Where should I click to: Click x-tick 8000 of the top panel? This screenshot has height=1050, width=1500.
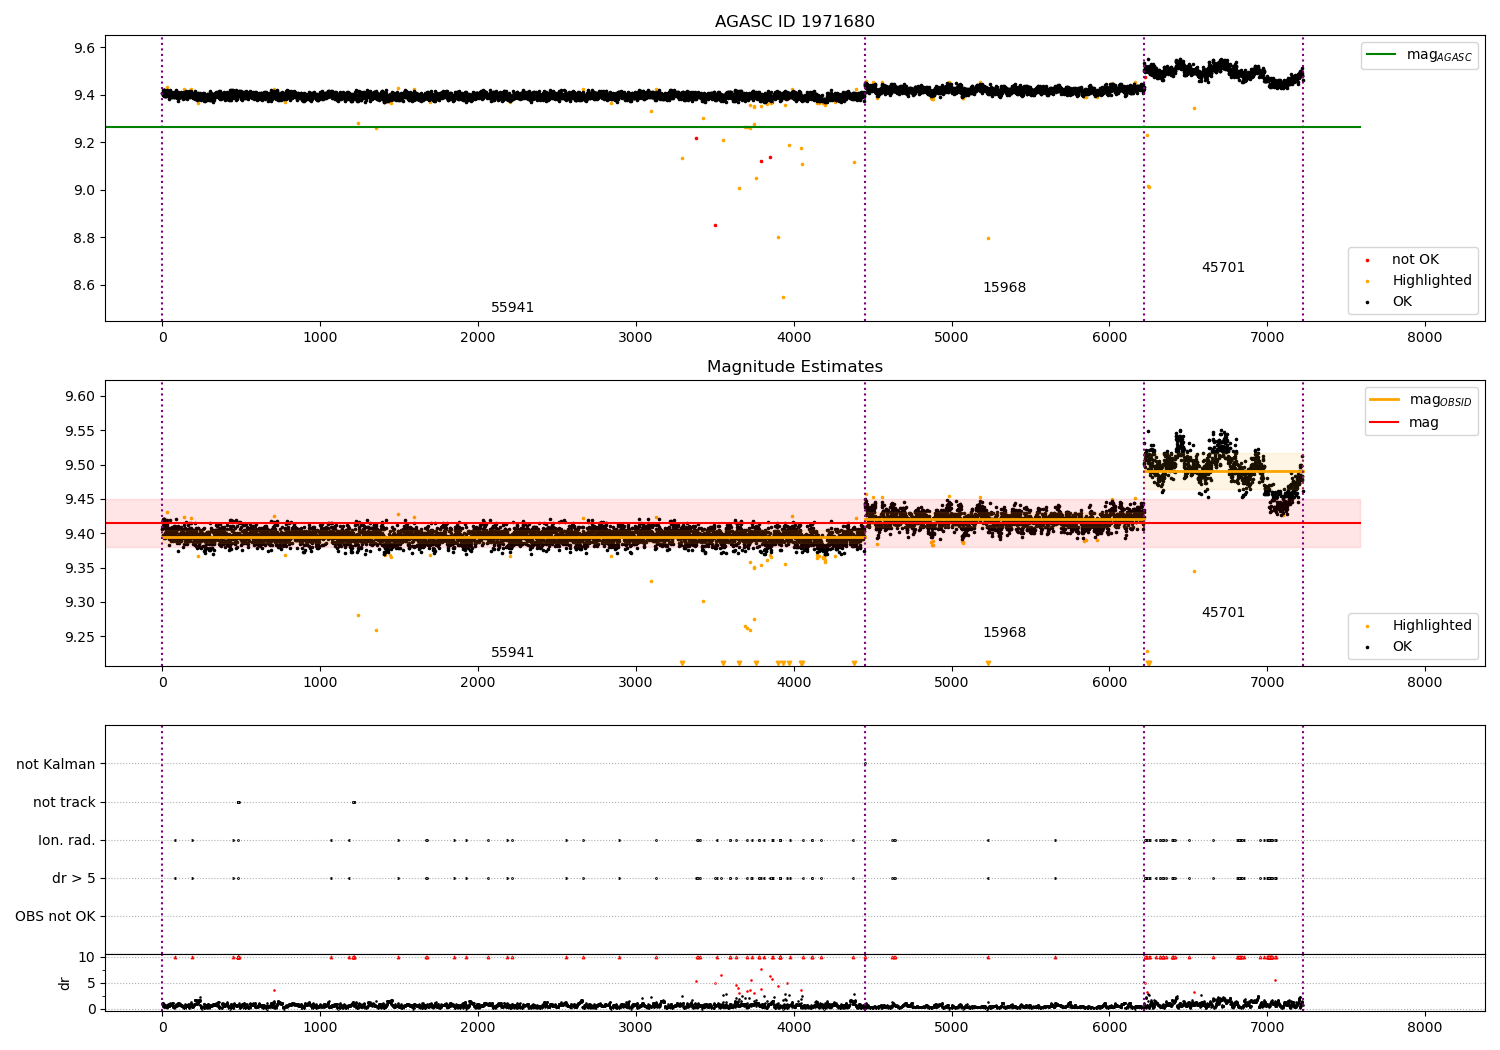pyautogui.click(x=1424, y=338)
